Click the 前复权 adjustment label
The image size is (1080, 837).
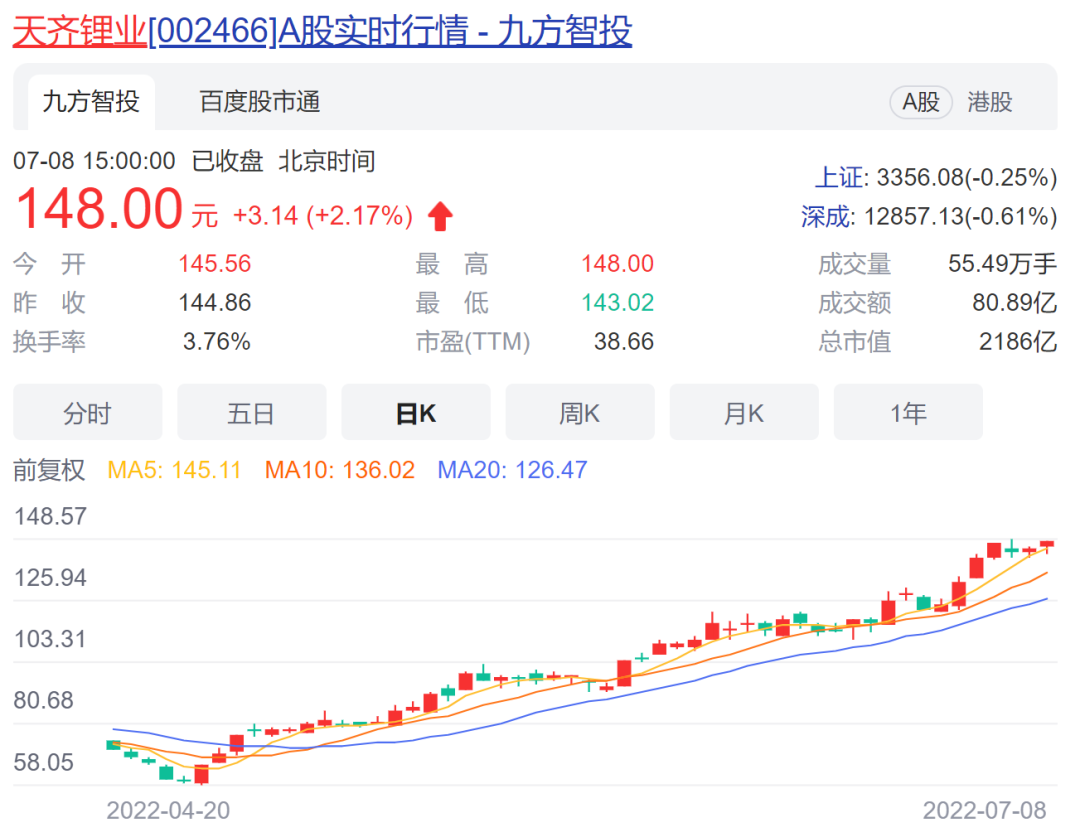49,470
